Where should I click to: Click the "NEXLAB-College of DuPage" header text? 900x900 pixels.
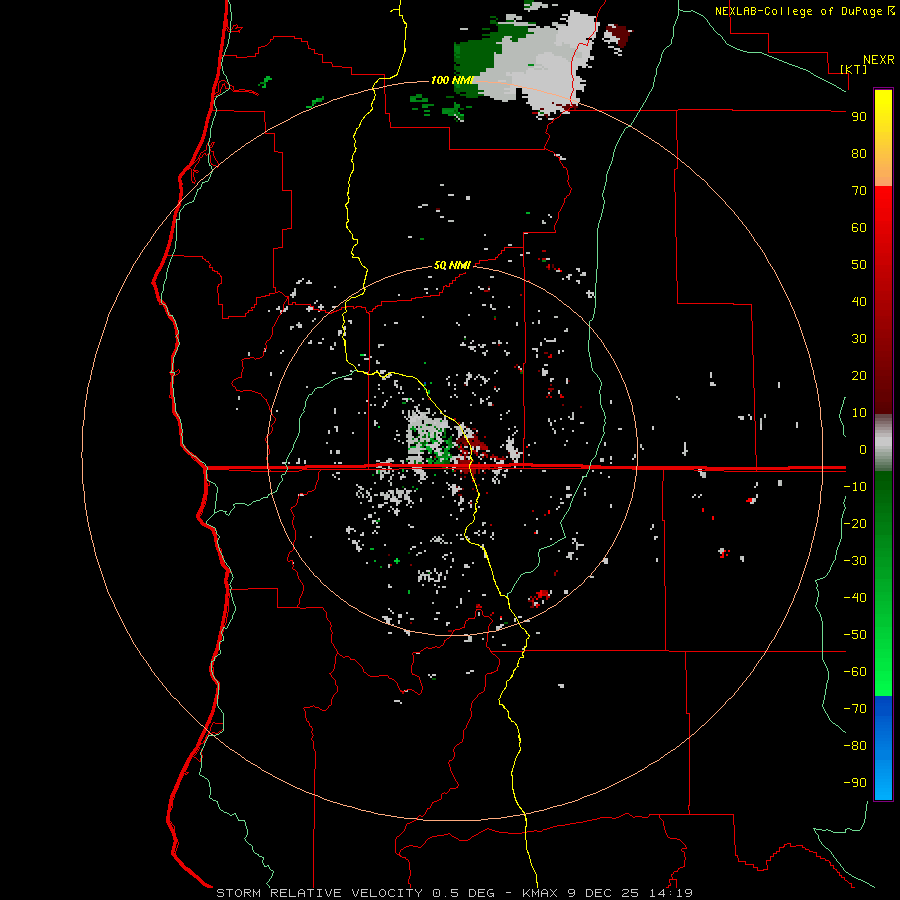point(798,11)
